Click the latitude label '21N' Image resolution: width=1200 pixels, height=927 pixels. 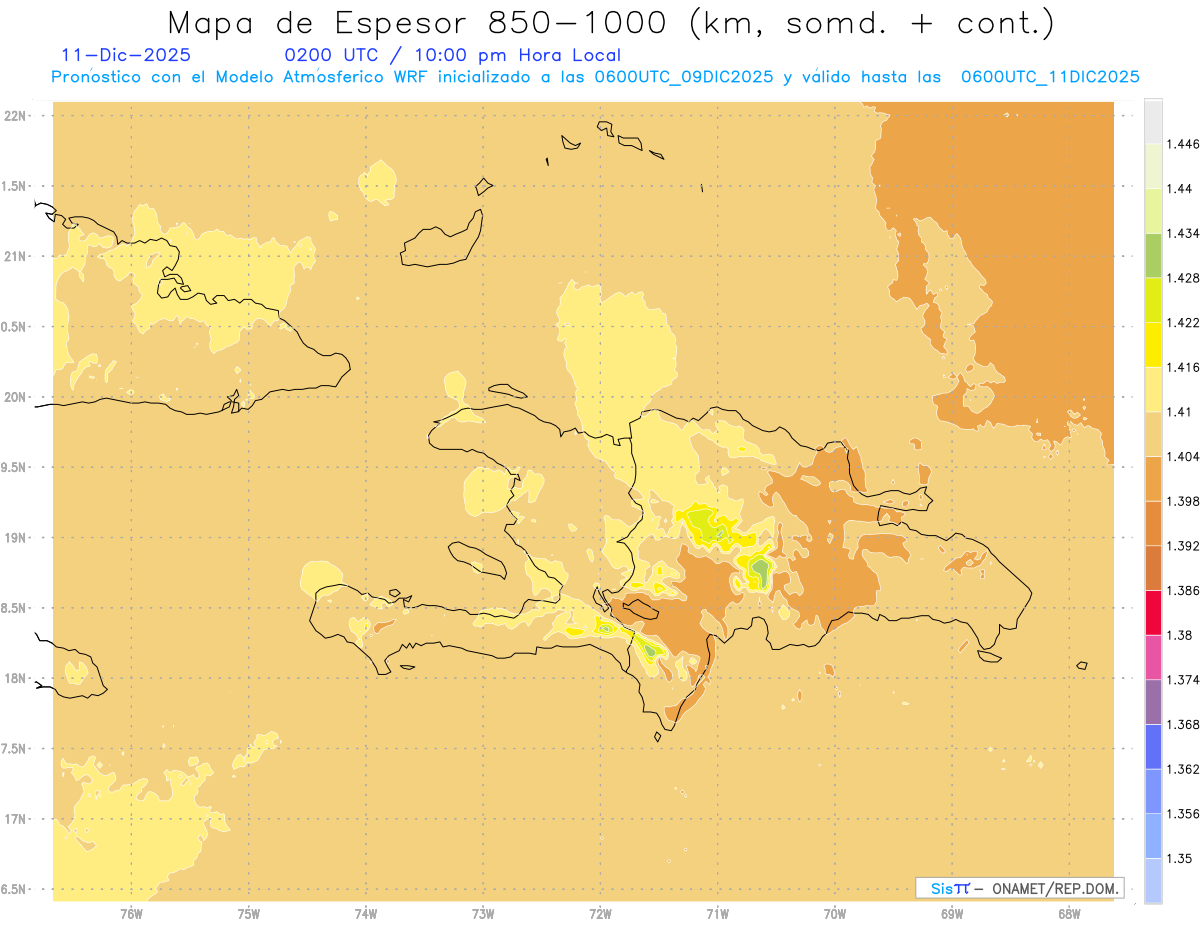coord(15,257)
